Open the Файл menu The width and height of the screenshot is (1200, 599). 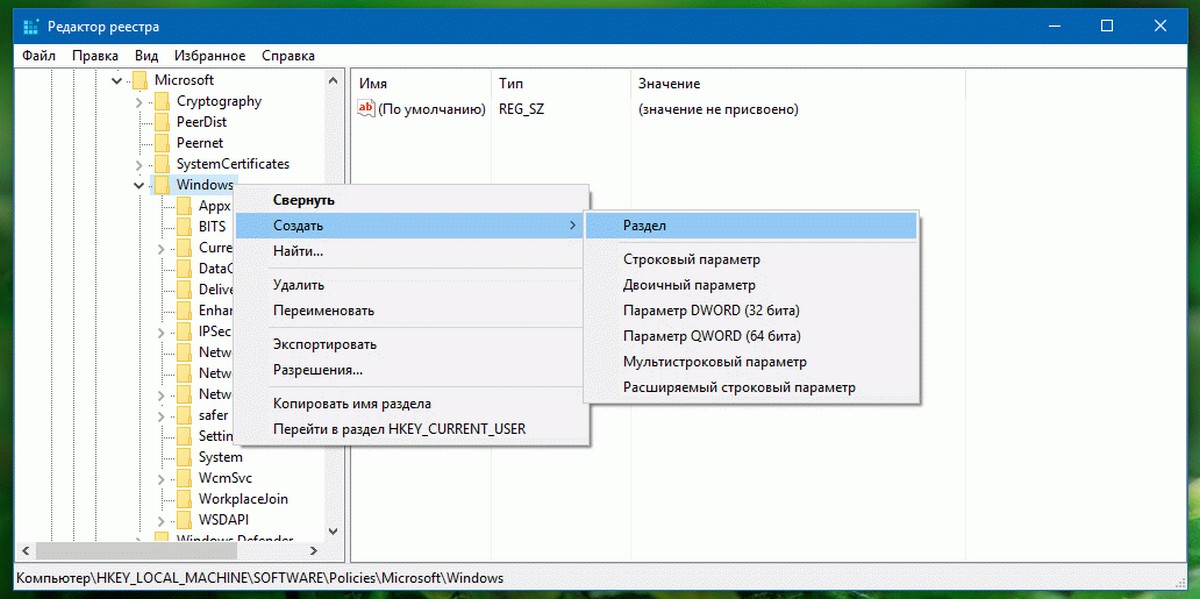[38, 56]
